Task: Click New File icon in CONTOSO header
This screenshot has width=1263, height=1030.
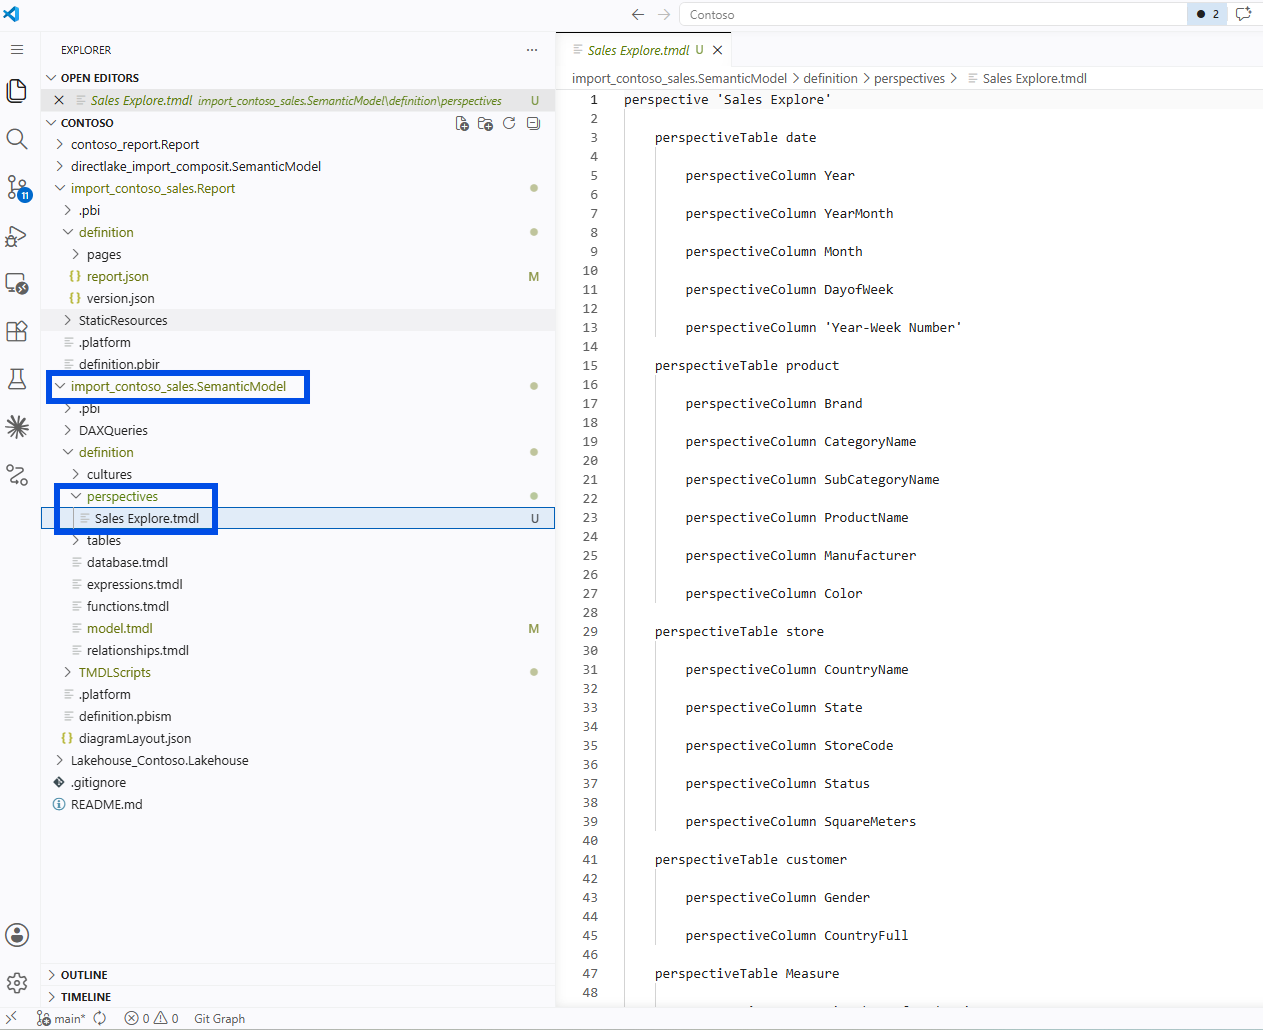Action: pos(462,123)
